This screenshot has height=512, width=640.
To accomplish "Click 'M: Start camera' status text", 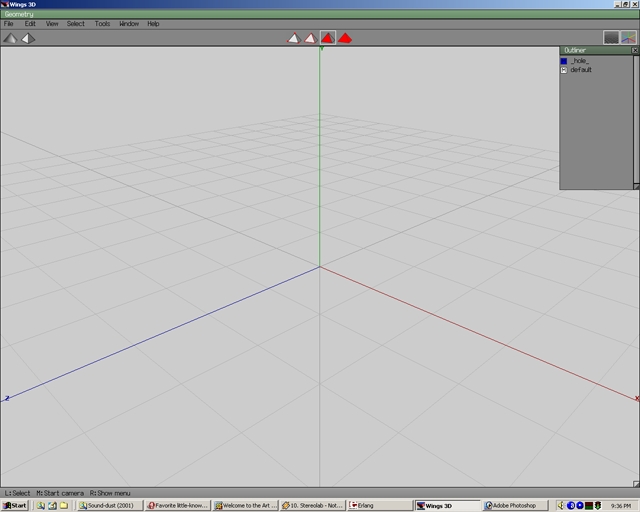I will pyautogui.click(x=60, y=493).
